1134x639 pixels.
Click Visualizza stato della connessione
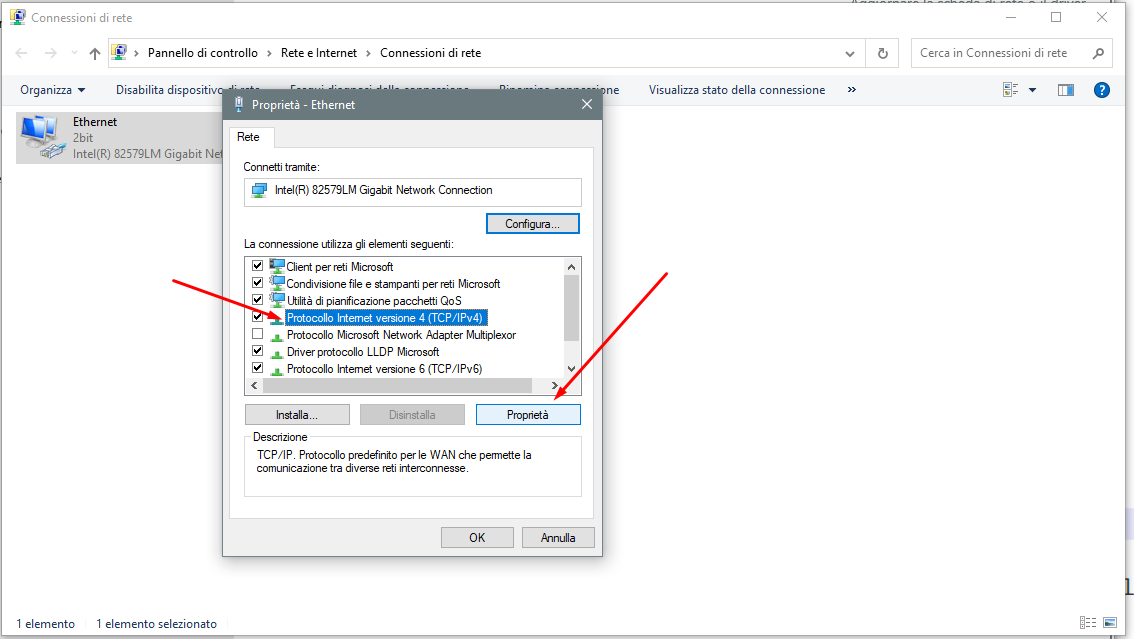point(737,90)
